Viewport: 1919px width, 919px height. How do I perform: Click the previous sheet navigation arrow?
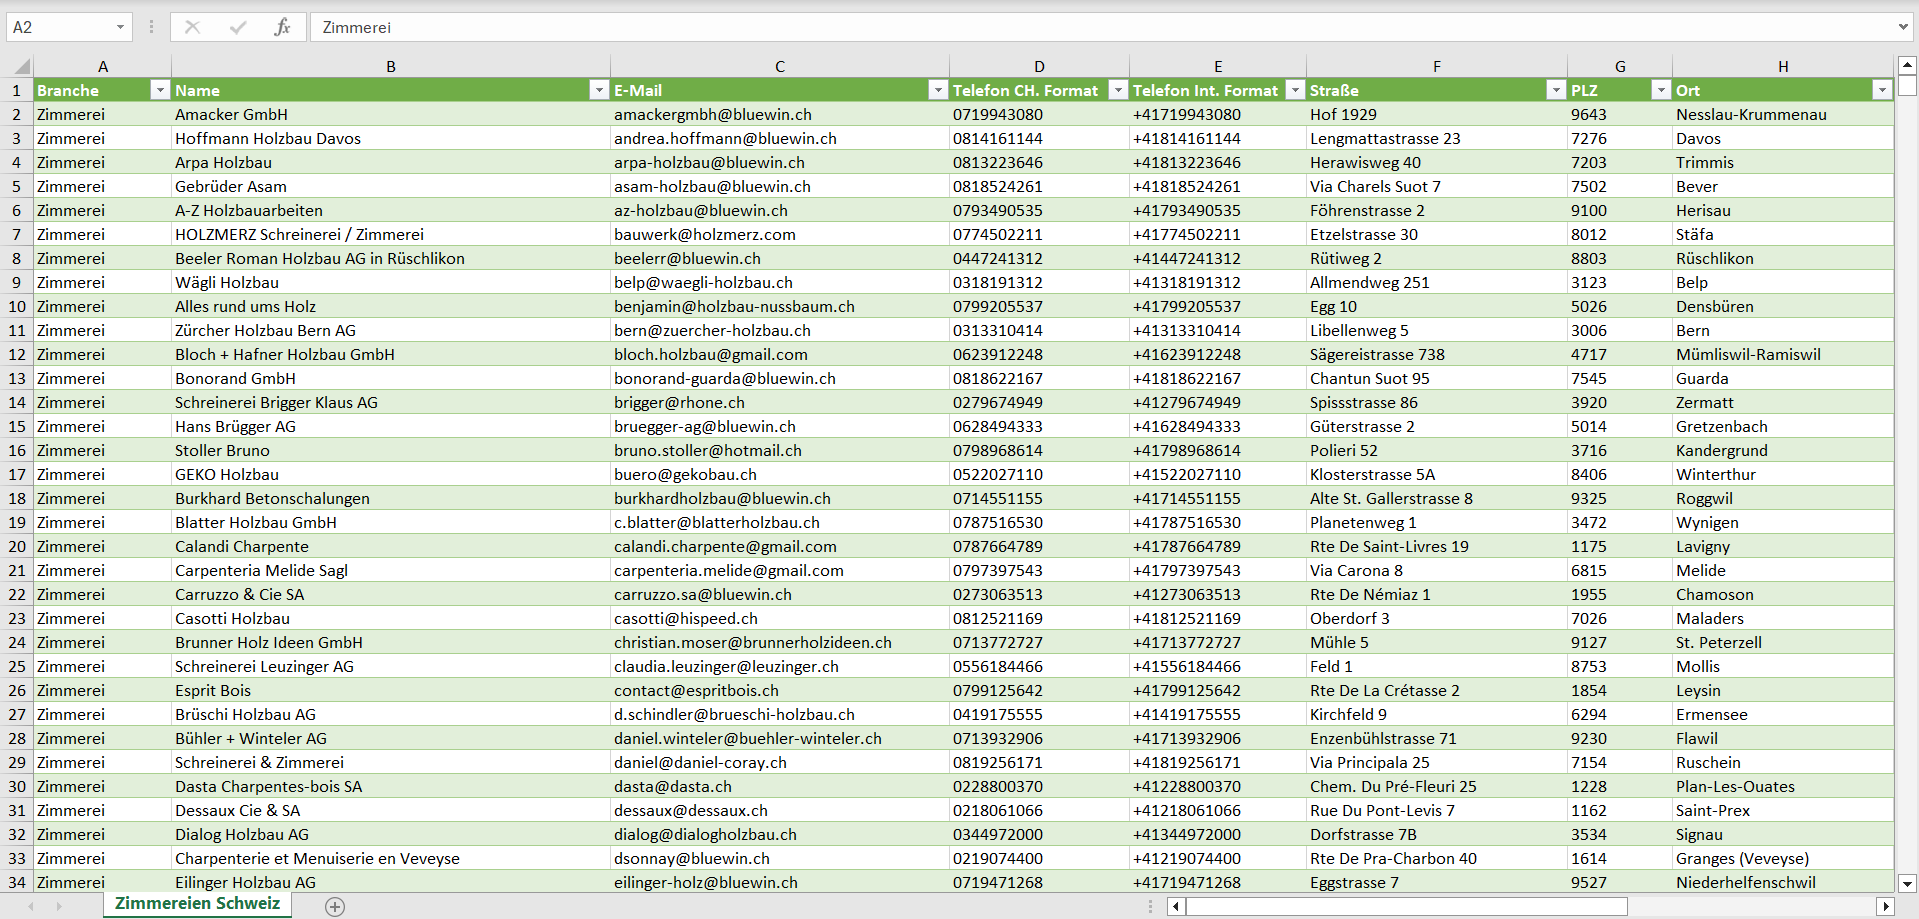(x=31, y=906)
